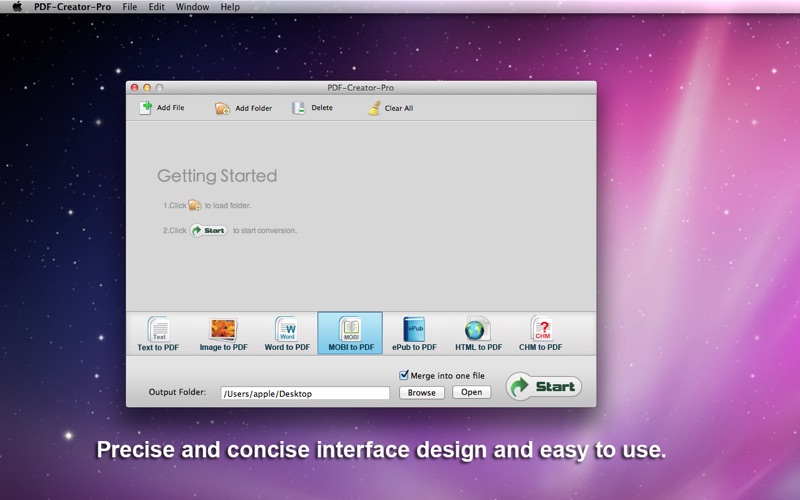Select the MOBI to PDF converter
Viewport: 800px width, 500px height.
pyautogui.click(x=351, y=333)
